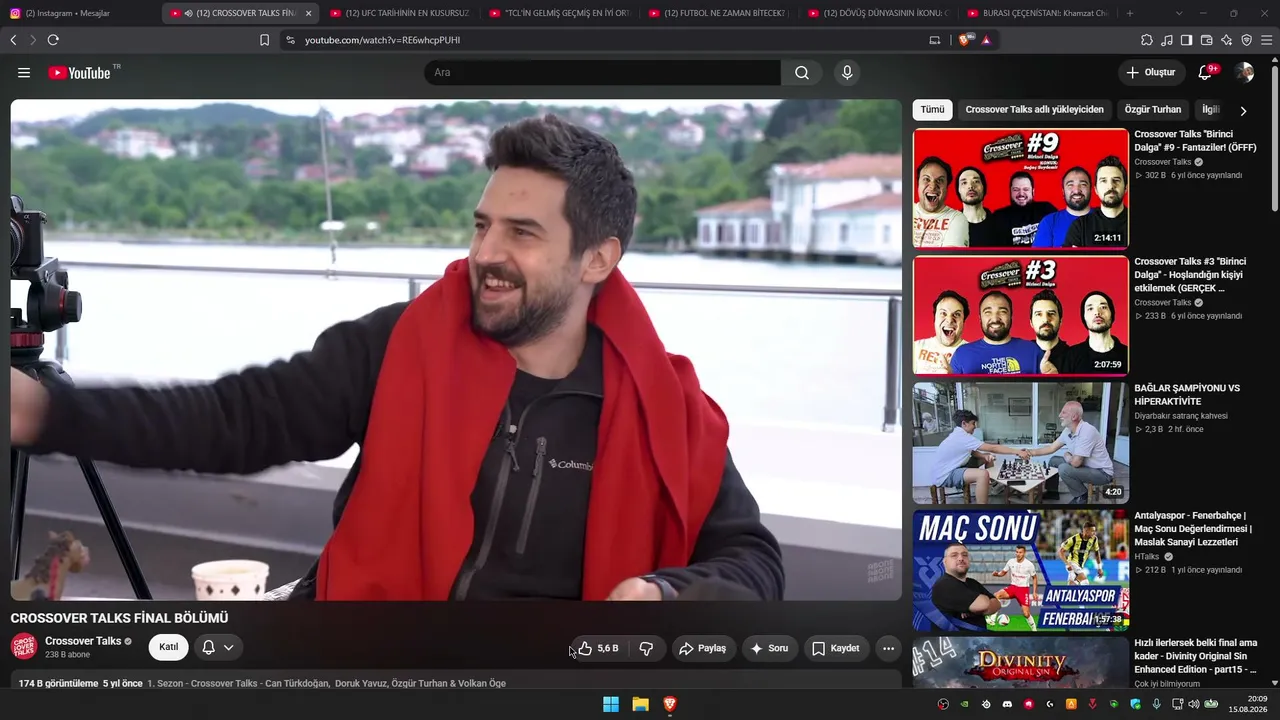Screen dimensions: 1280x720
Task: Focus the YouTube Ara search field
Action: pyautogui.click(x=603, y=73)
